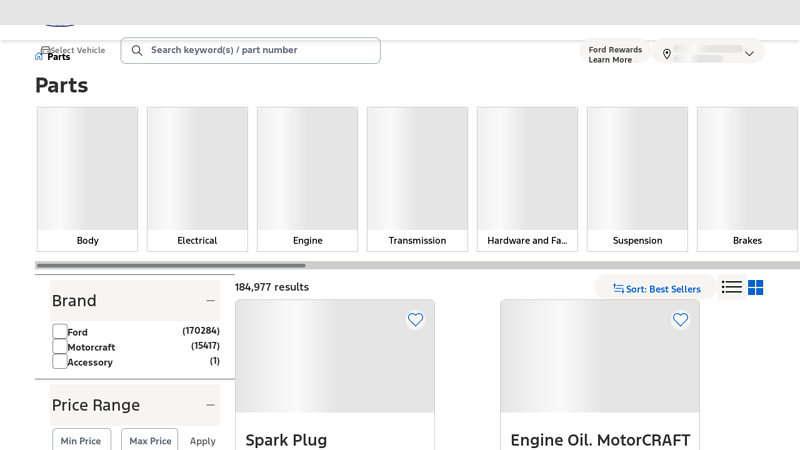Click the location pin icon
800x450 pixels.
pos(666,54)
